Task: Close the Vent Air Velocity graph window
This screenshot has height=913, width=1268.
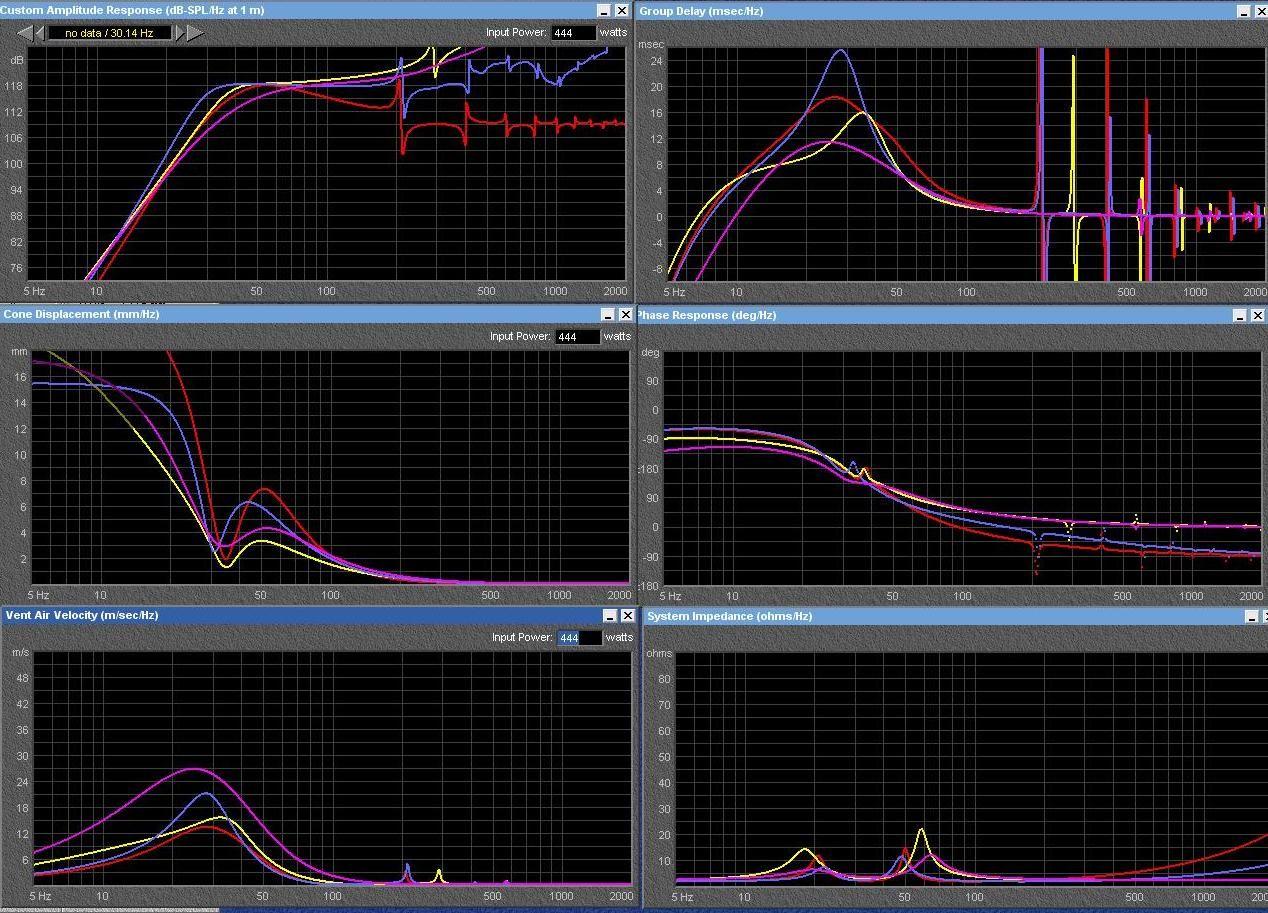Action: point(628,616)
